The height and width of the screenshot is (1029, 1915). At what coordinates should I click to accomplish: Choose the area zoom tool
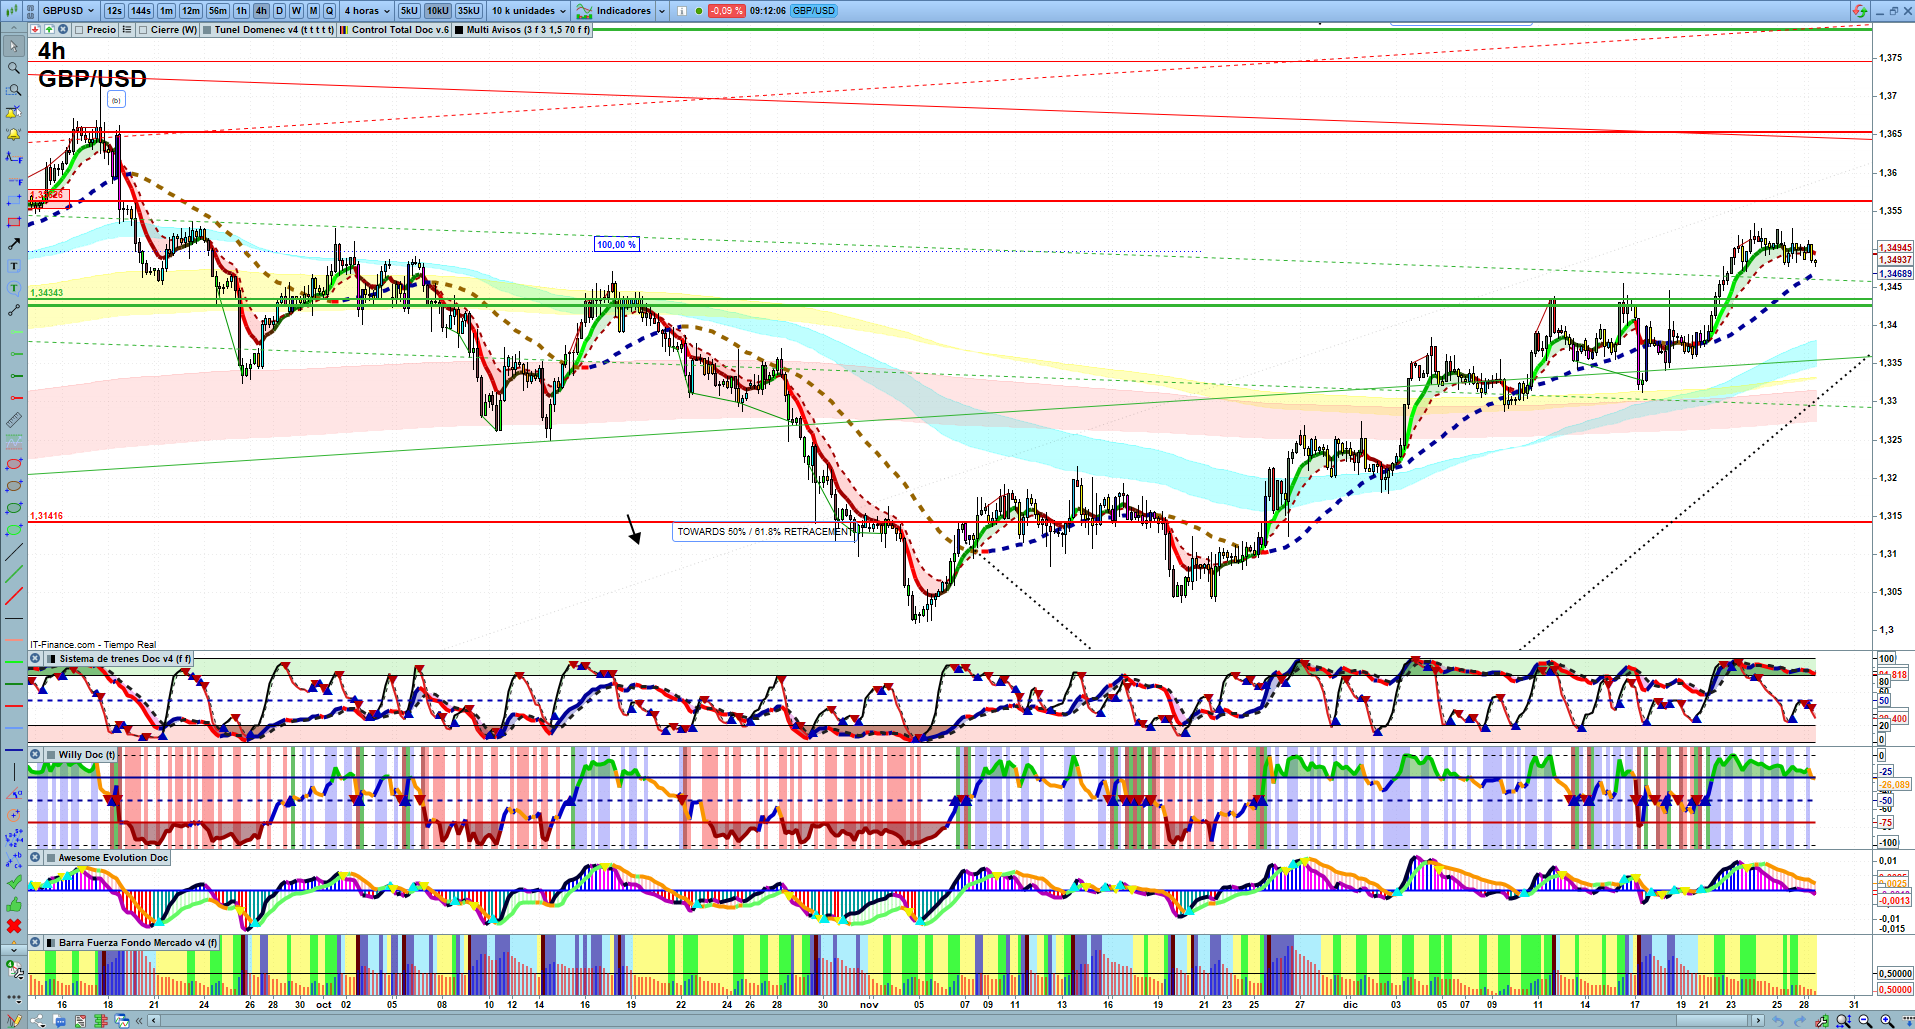[14, 90]
